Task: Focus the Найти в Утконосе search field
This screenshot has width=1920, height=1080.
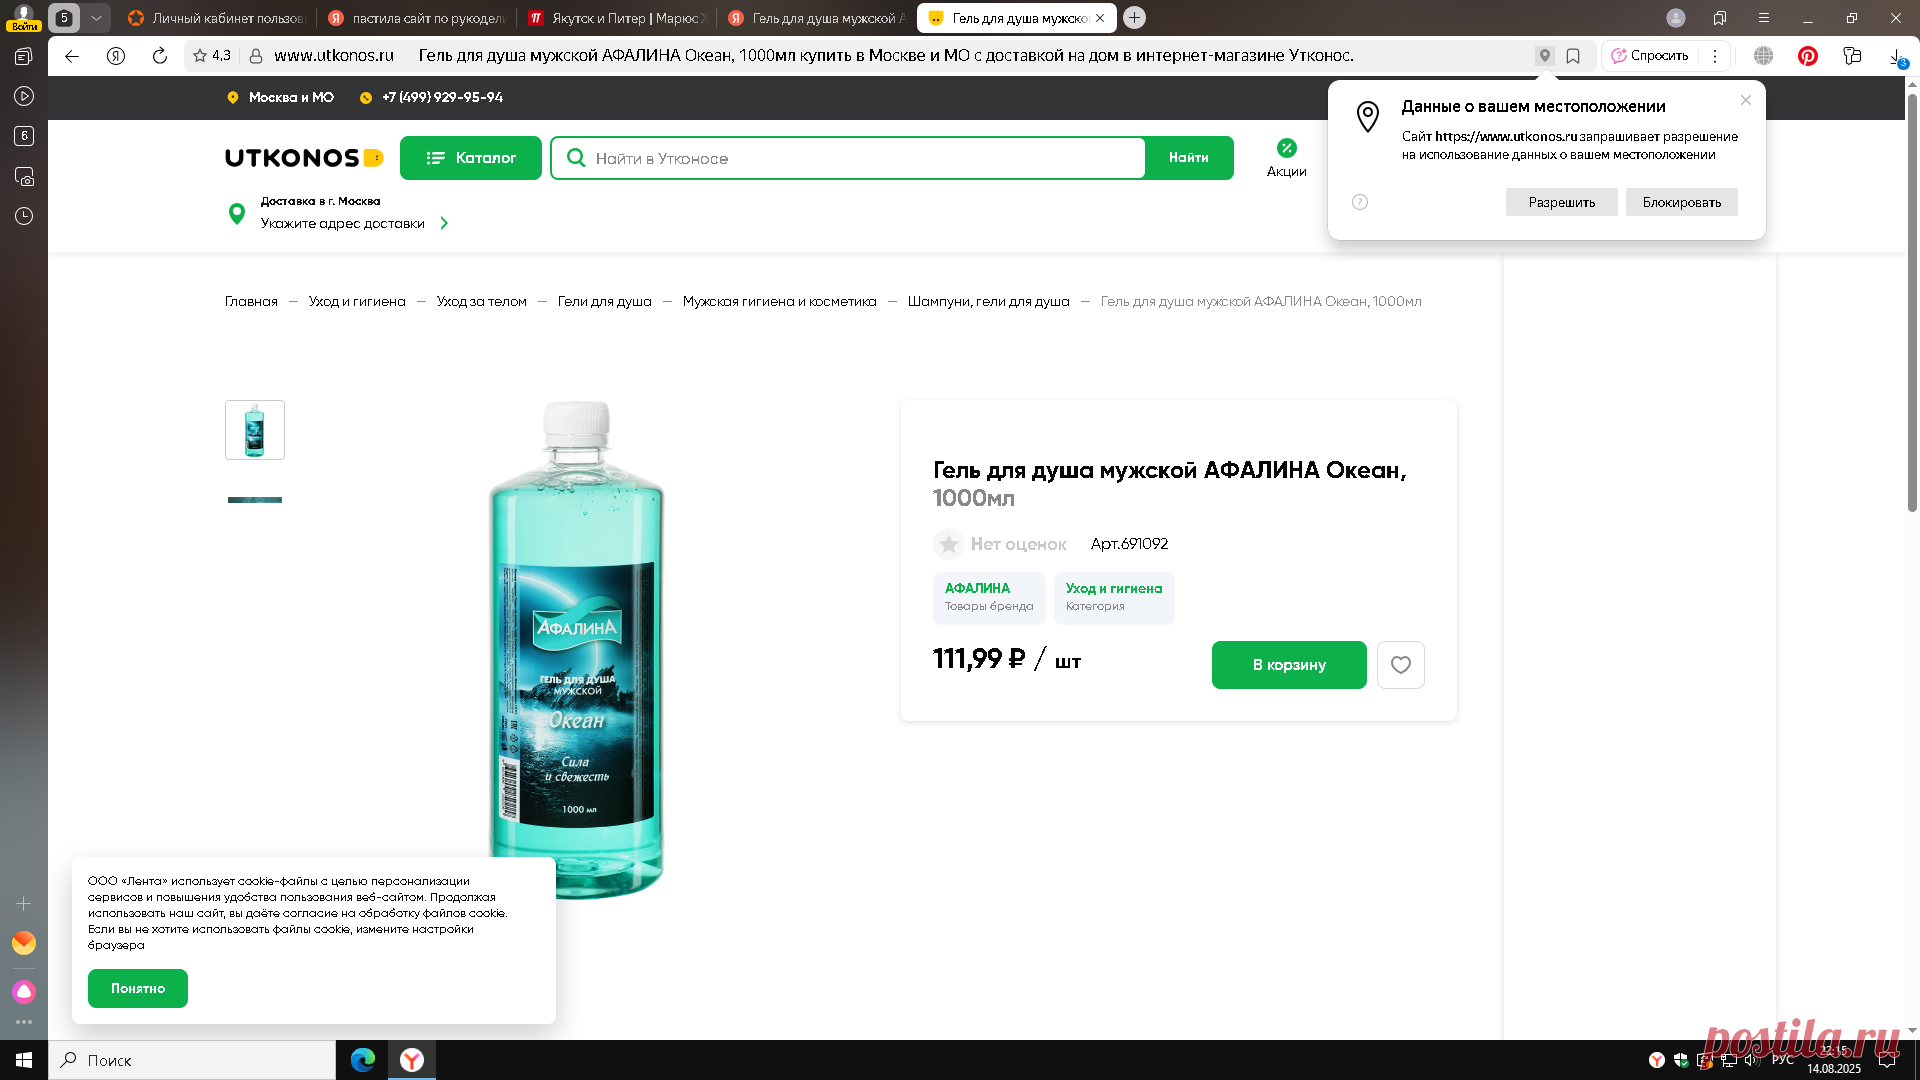Action: pos(848,158)
